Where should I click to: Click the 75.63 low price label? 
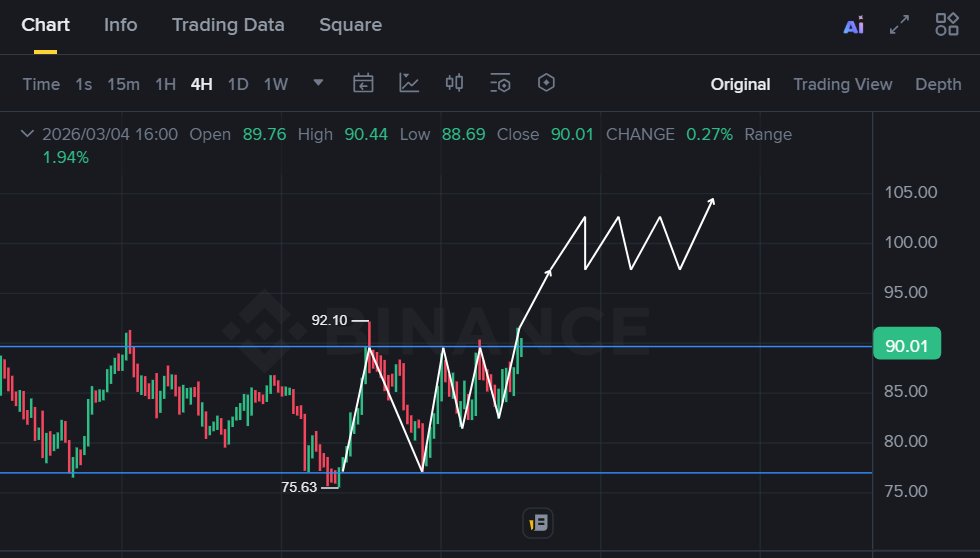pos(299,487)
